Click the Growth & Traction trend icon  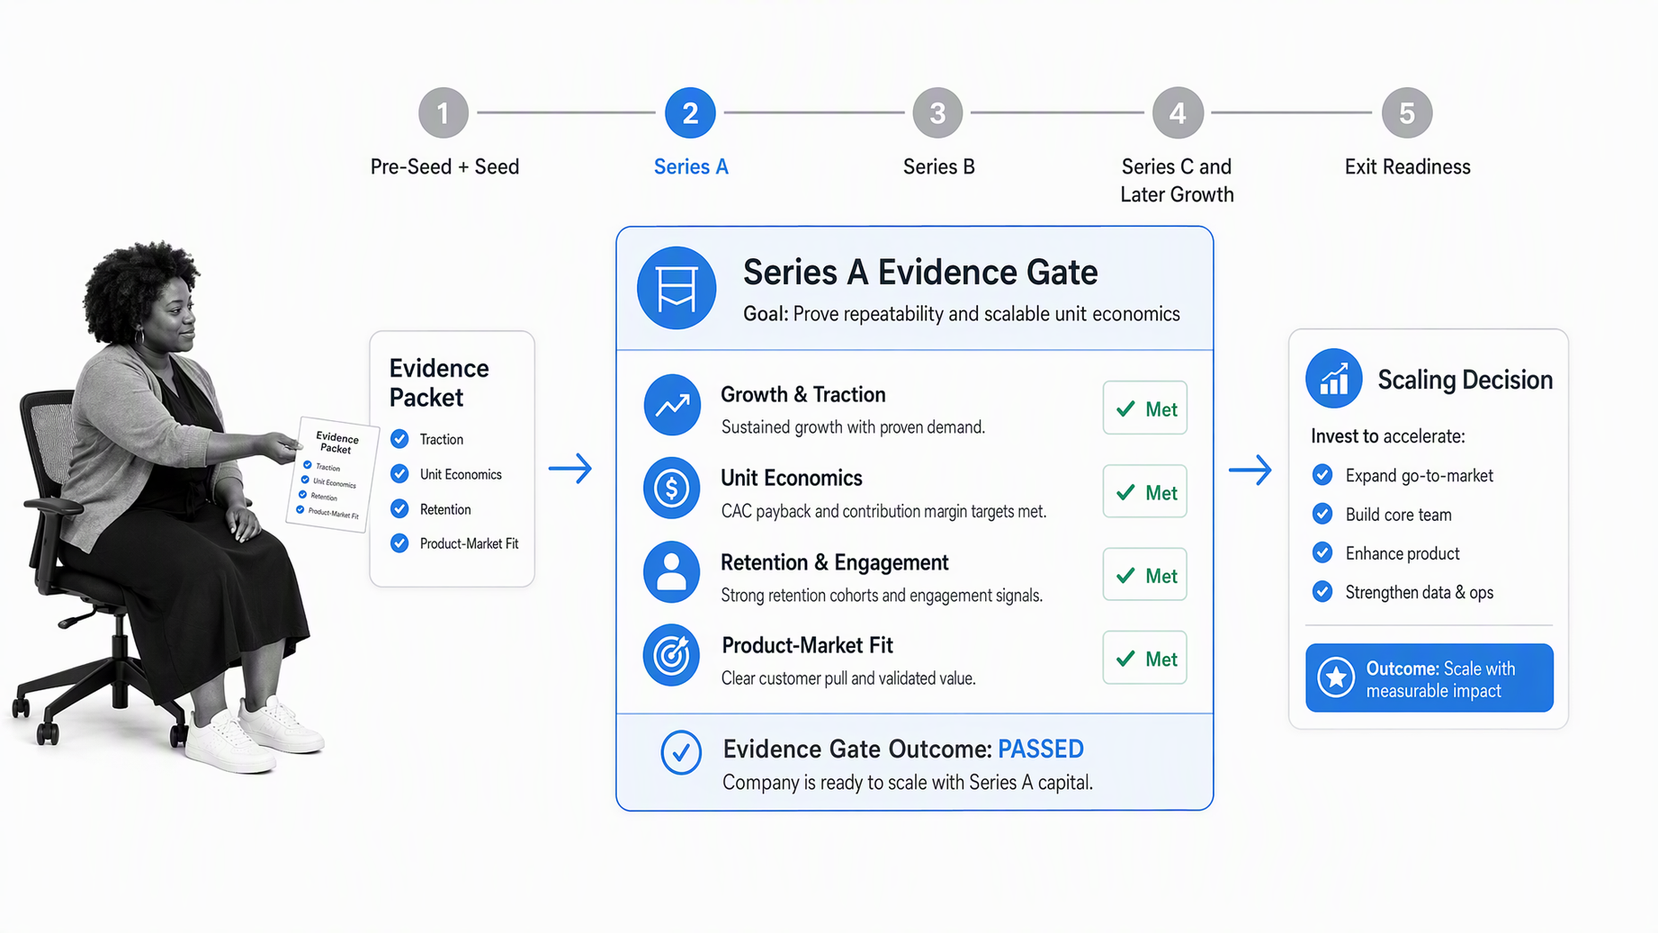pyautogui.click(x=672, y=405)
